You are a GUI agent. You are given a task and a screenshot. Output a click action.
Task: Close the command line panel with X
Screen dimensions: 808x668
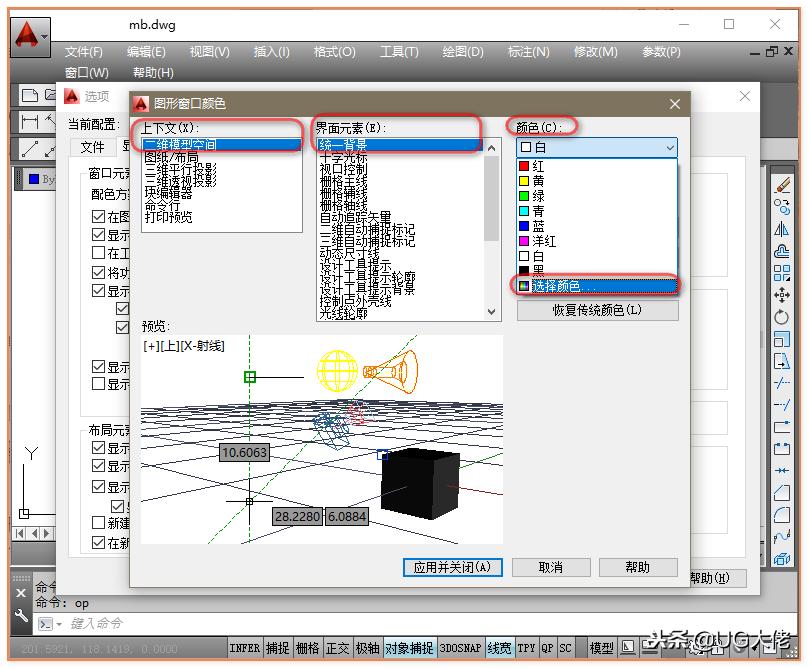tap(21, 593)
